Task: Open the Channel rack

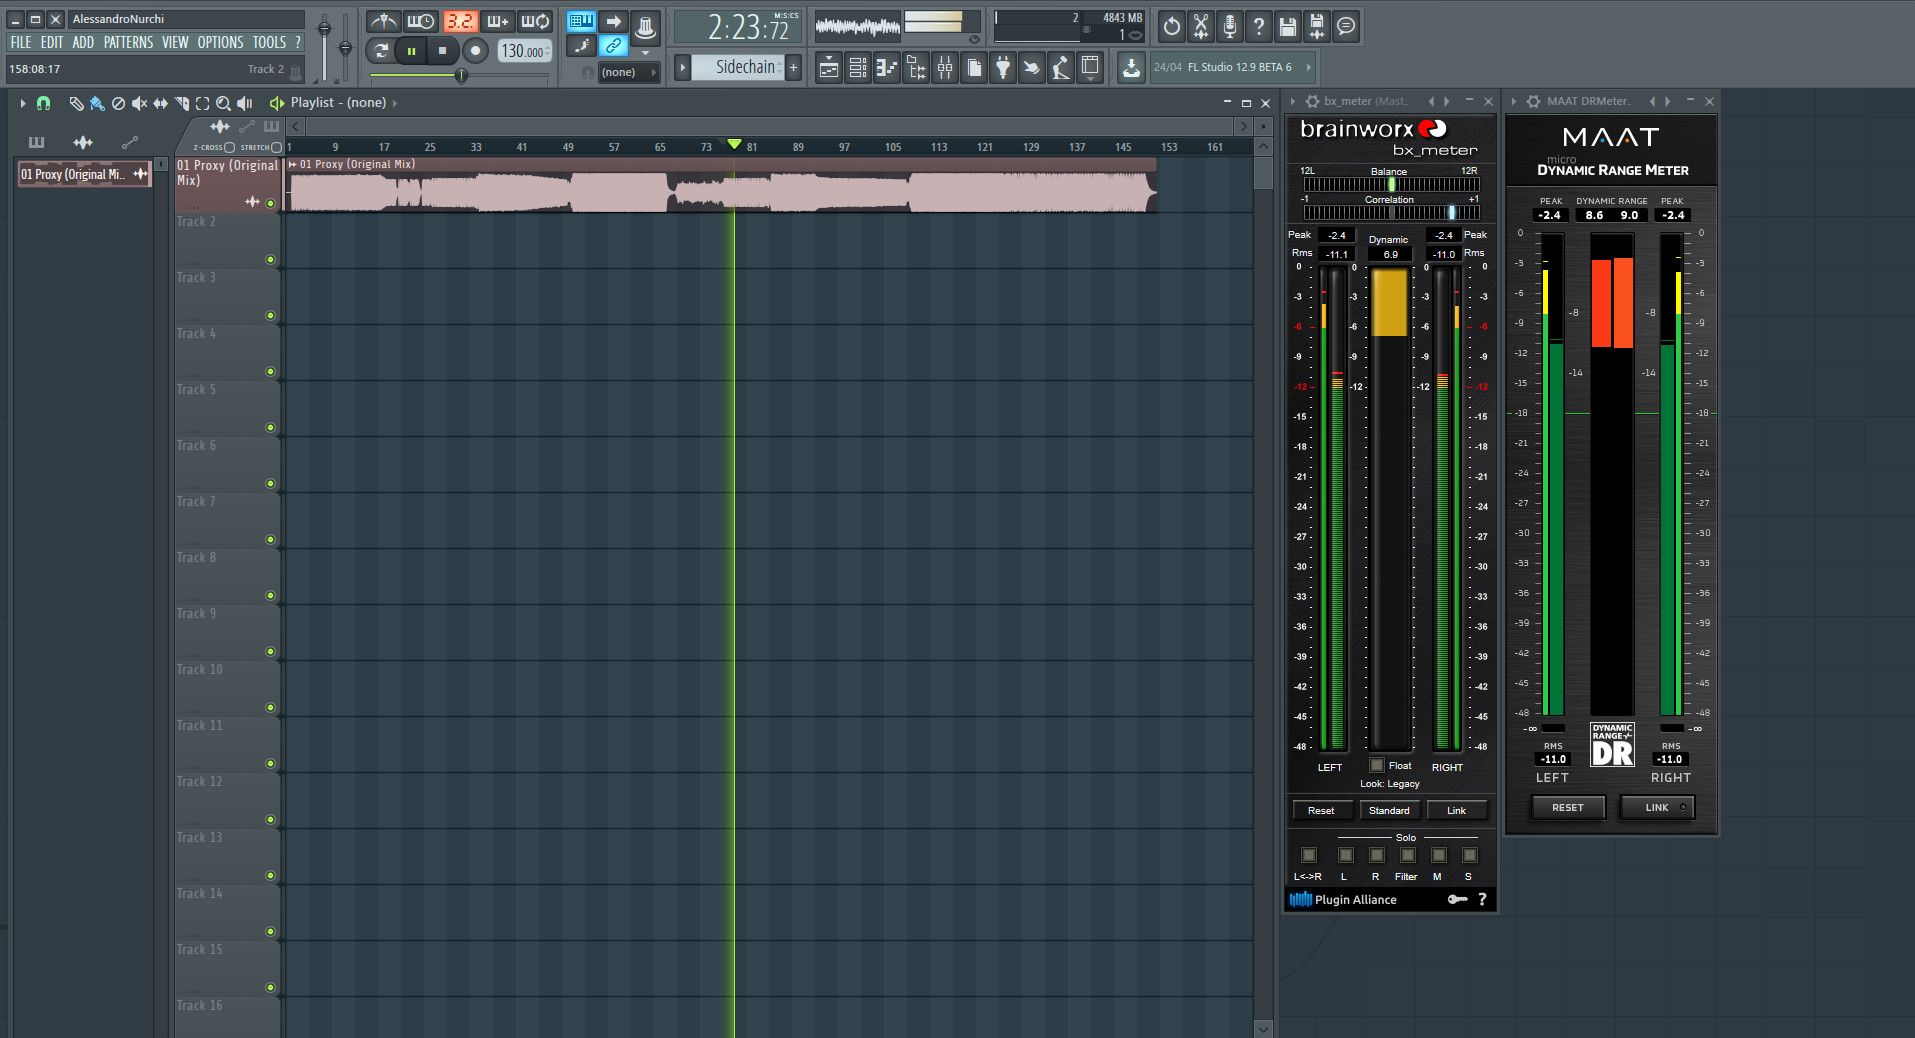Action: click(858, 68)
